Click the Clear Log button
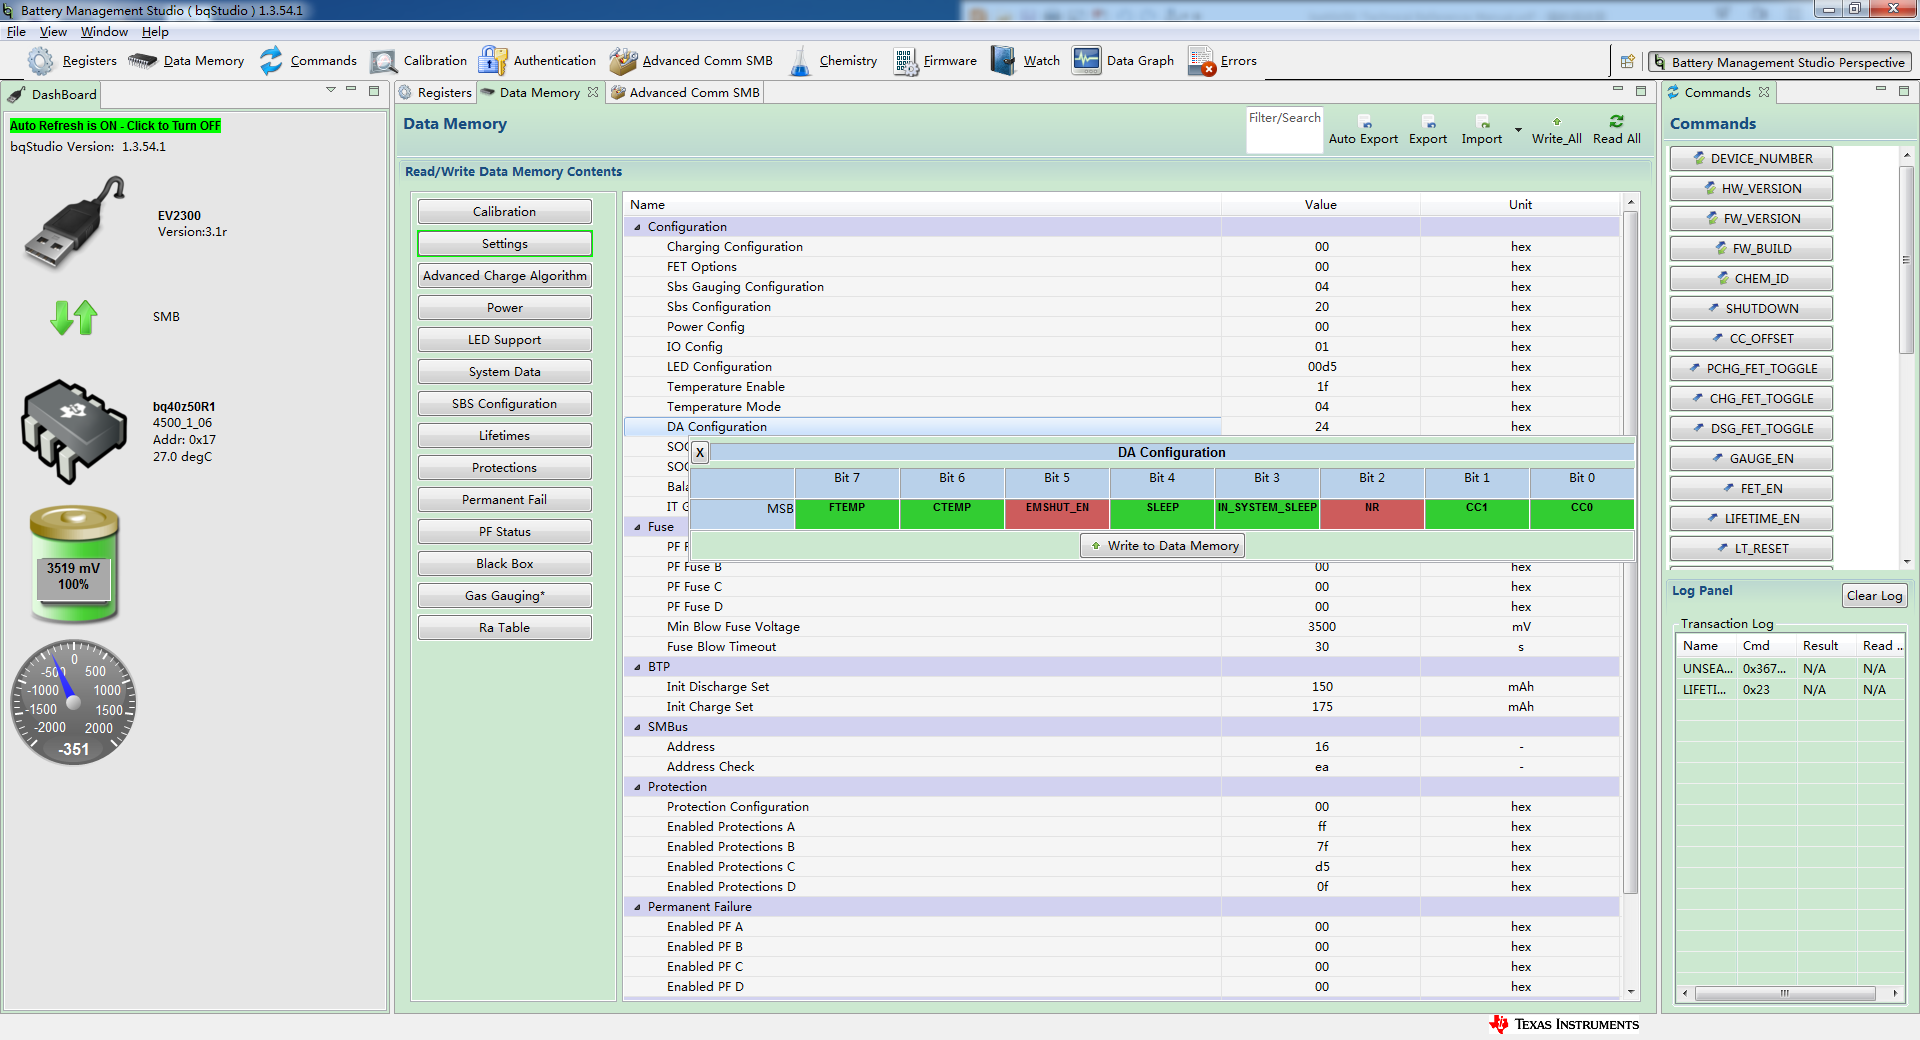This screenshot has height=1040, width=1920. (1873, 596)
